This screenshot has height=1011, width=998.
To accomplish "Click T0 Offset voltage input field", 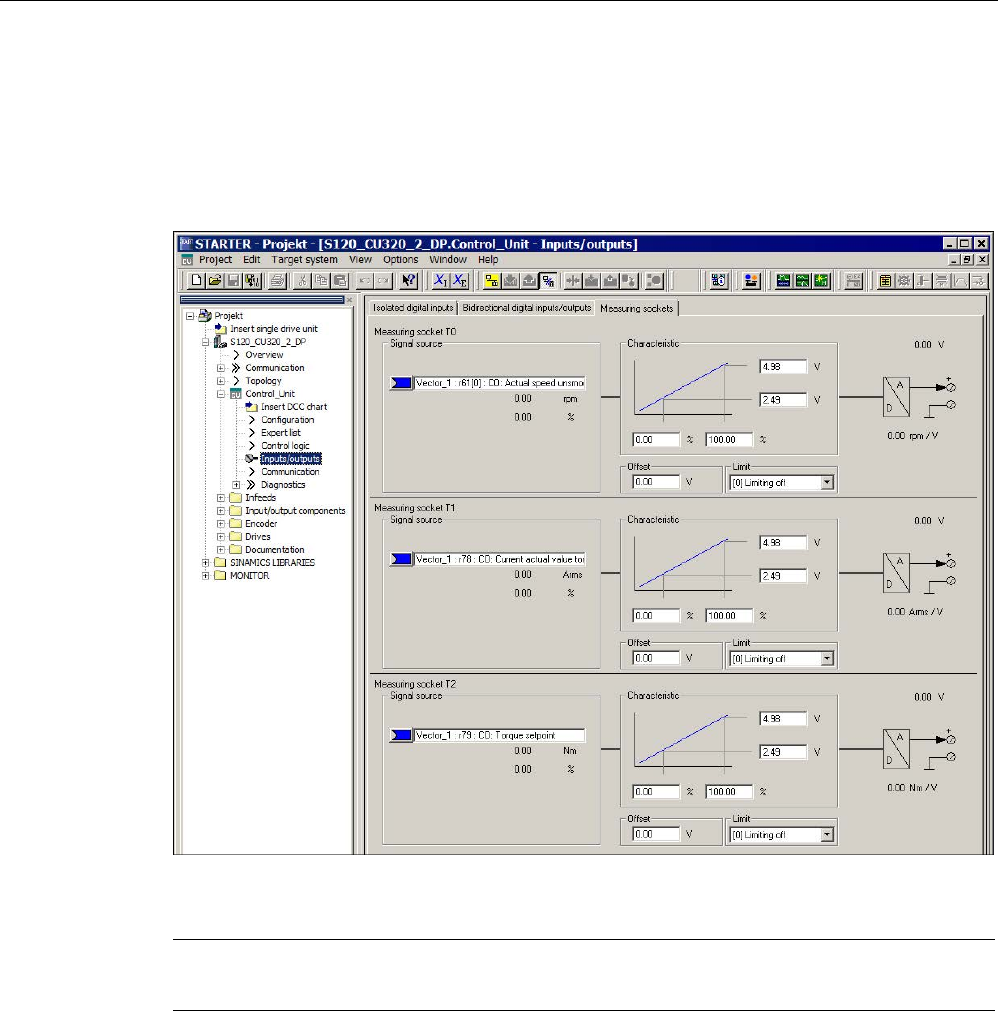I will 656,482.
